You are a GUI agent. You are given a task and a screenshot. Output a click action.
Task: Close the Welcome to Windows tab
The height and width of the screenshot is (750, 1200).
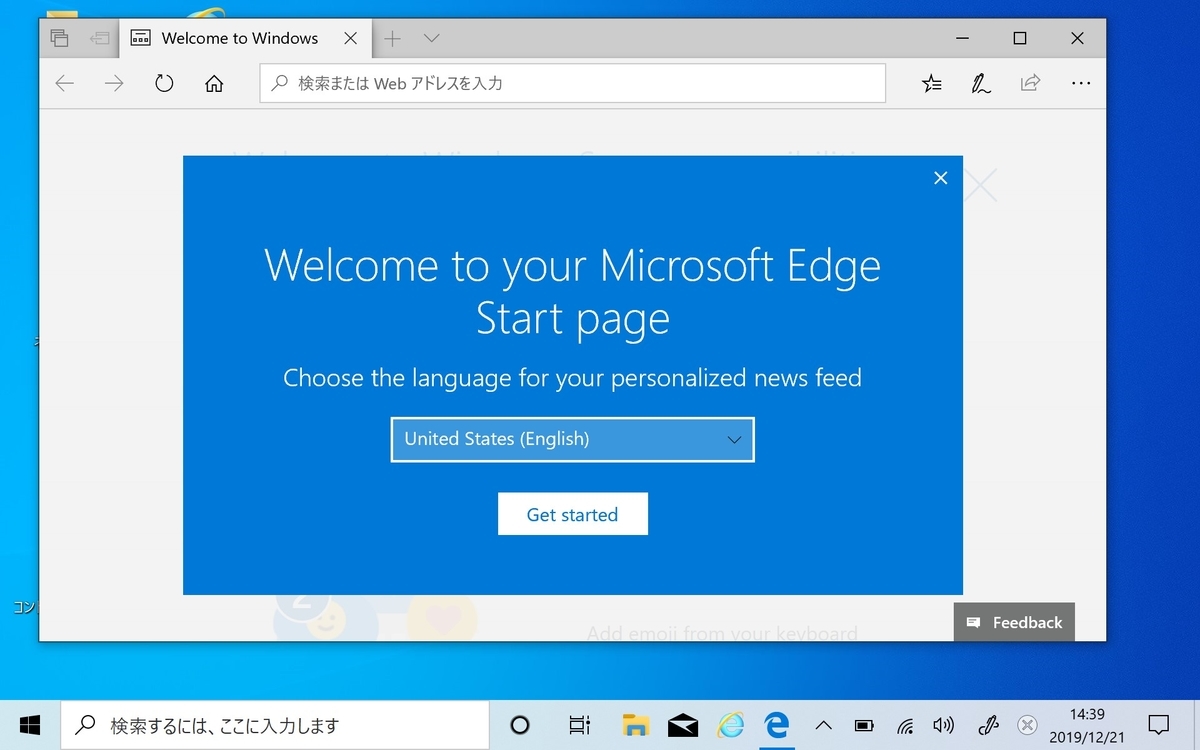(x=351, y=38)
